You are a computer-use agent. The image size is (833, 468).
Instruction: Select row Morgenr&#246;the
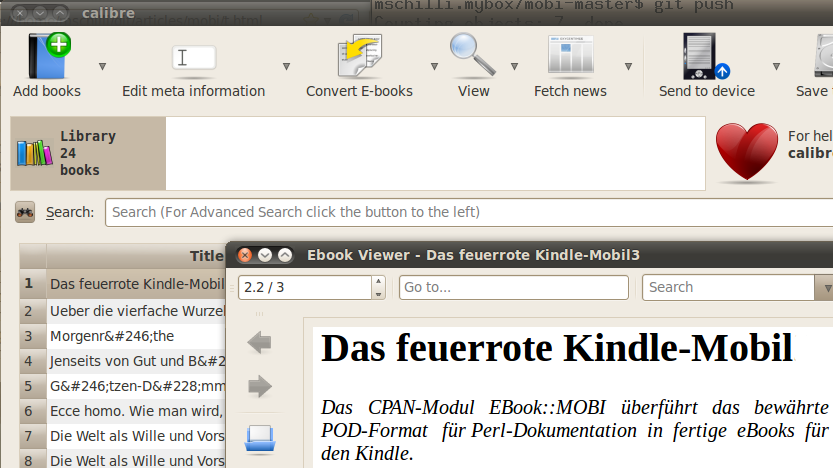(136, 336)
